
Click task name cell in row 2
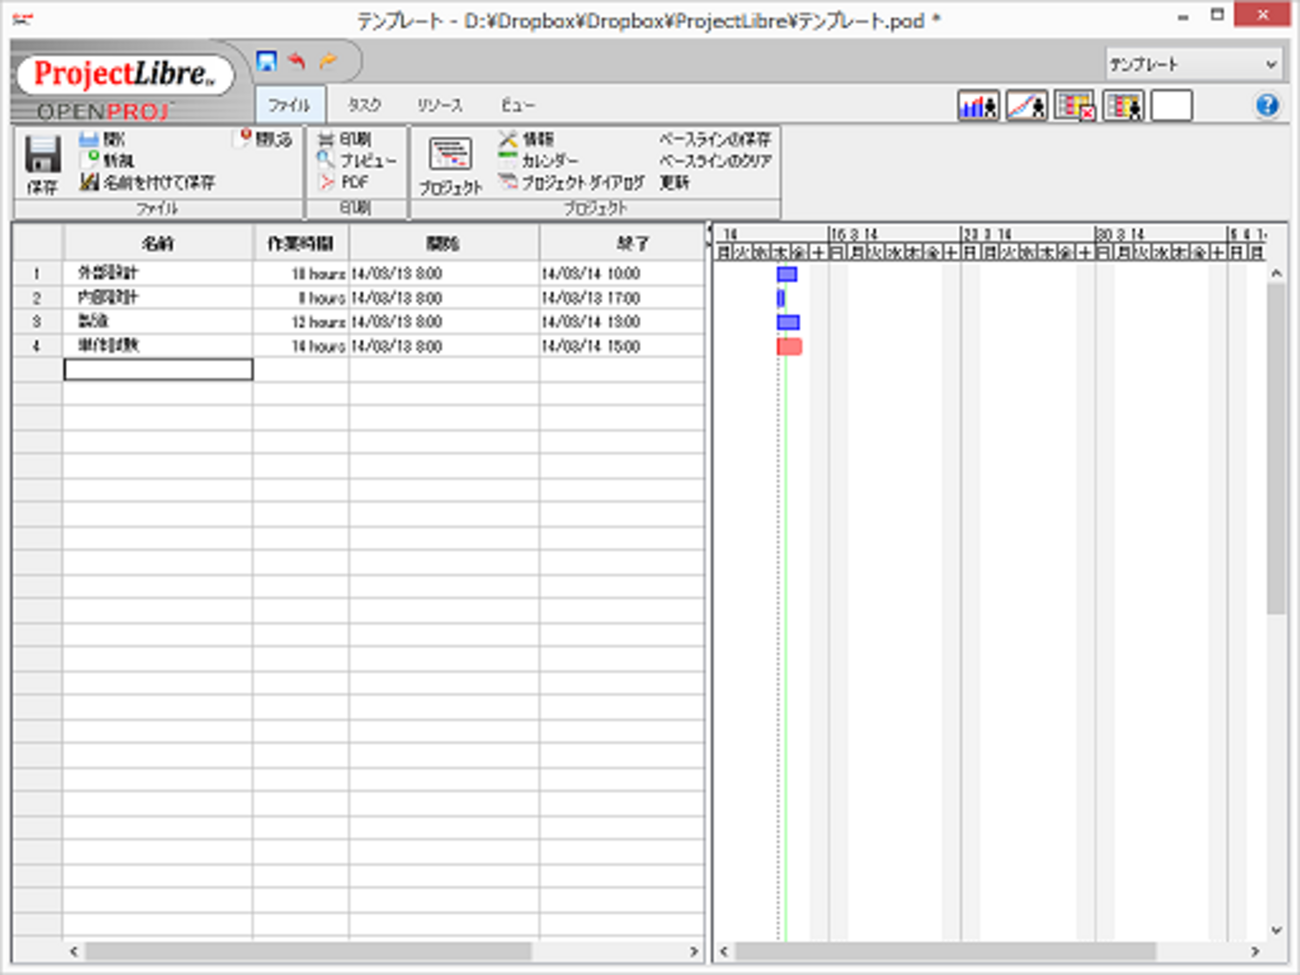click(158, 298)
